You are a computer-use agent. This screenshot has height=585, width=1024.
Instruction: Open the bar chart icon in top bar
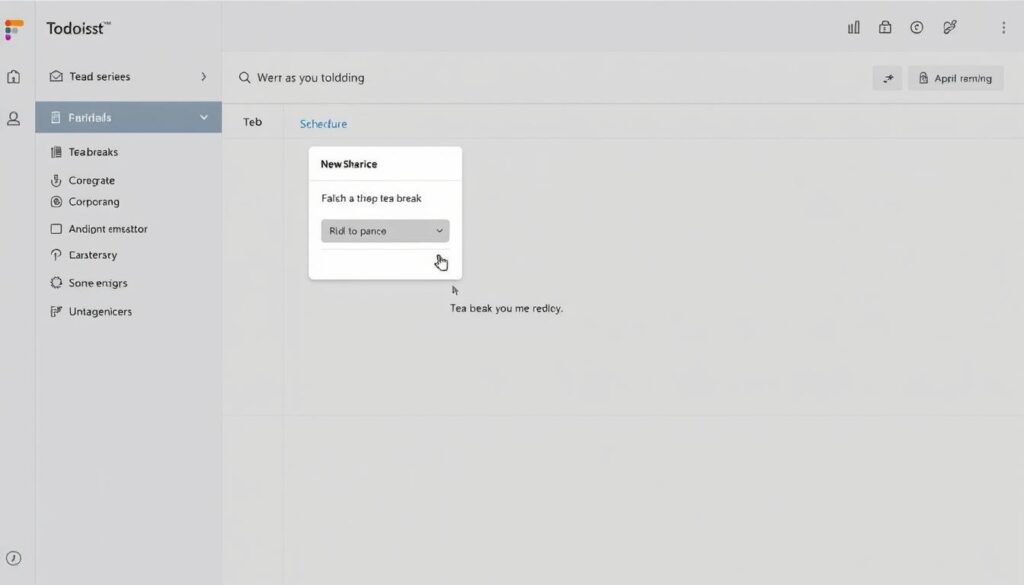854,28
